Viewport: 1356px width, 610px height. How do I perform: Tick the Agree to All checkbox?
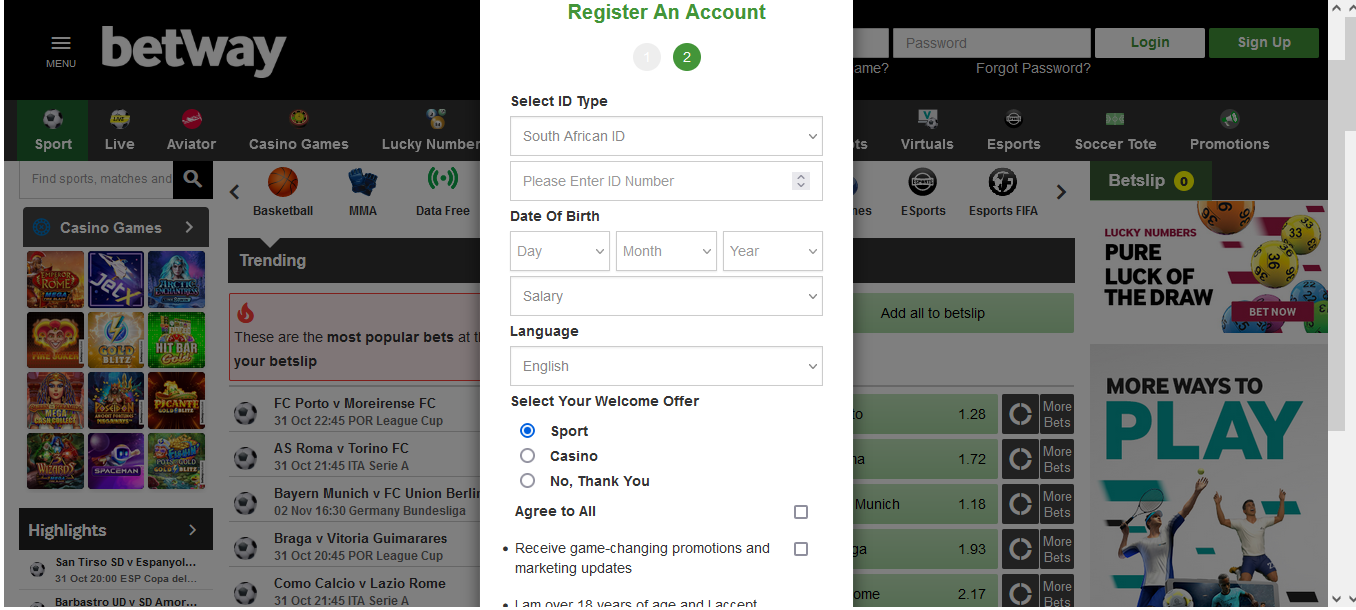800,511
